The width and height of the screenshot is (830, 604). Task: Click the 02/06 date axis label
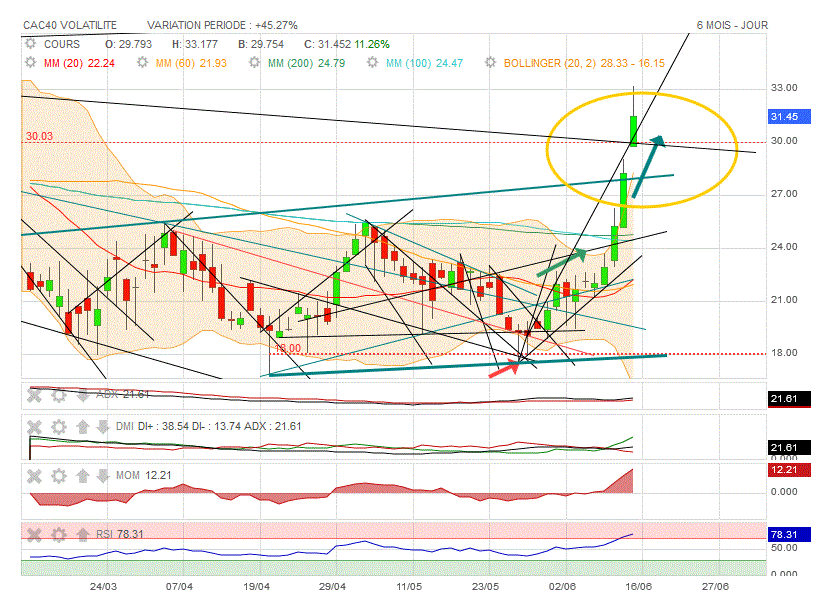pyautogui.click(x=562, y=587)
